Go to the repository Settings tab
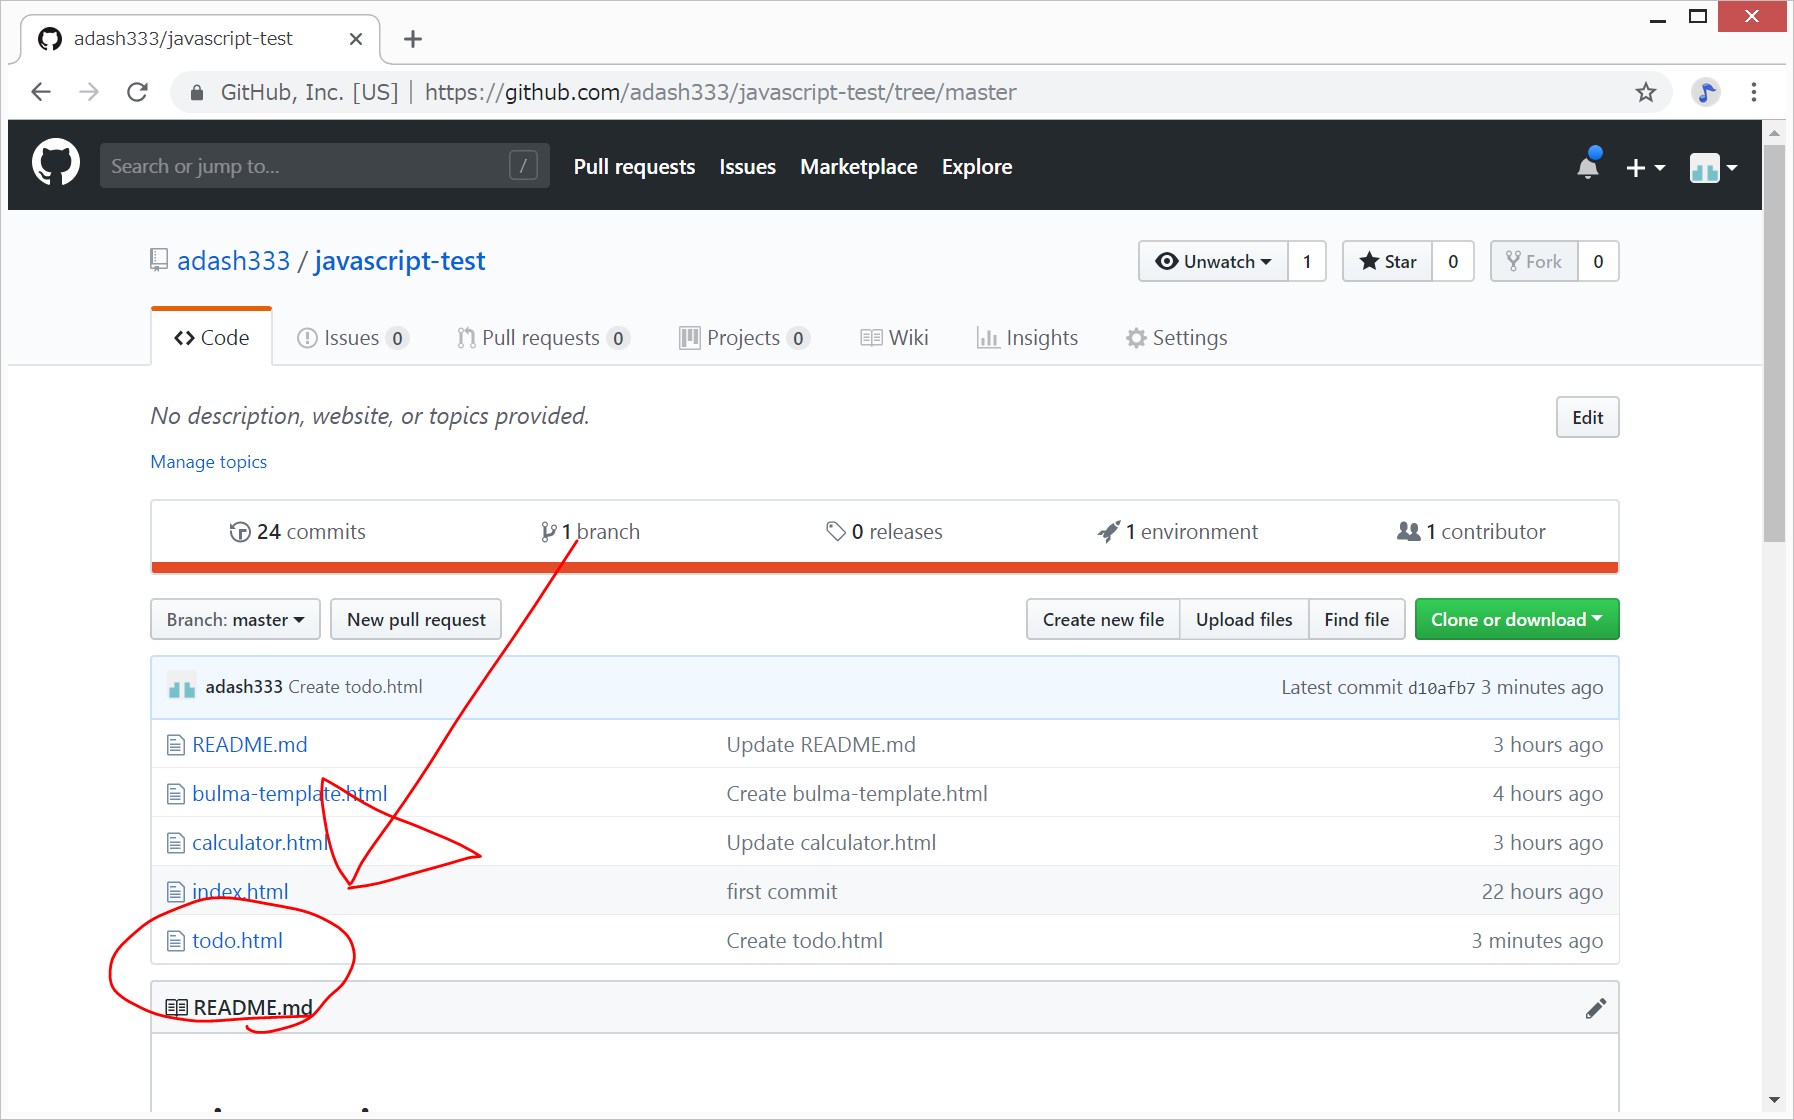The image size is (1794, 1120). 1176,338
